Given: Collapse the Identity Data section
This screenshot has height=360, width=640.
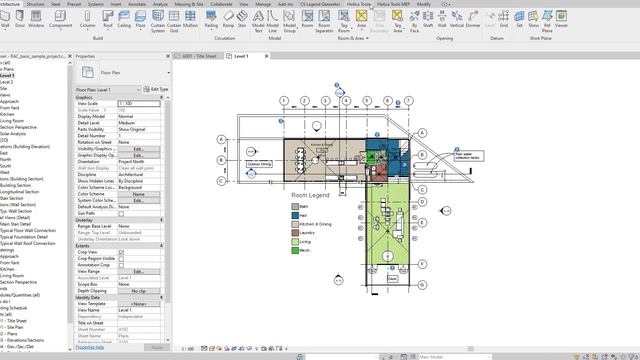Looking at the screenshot, I should pyautogui.click(x=162, y=298).
